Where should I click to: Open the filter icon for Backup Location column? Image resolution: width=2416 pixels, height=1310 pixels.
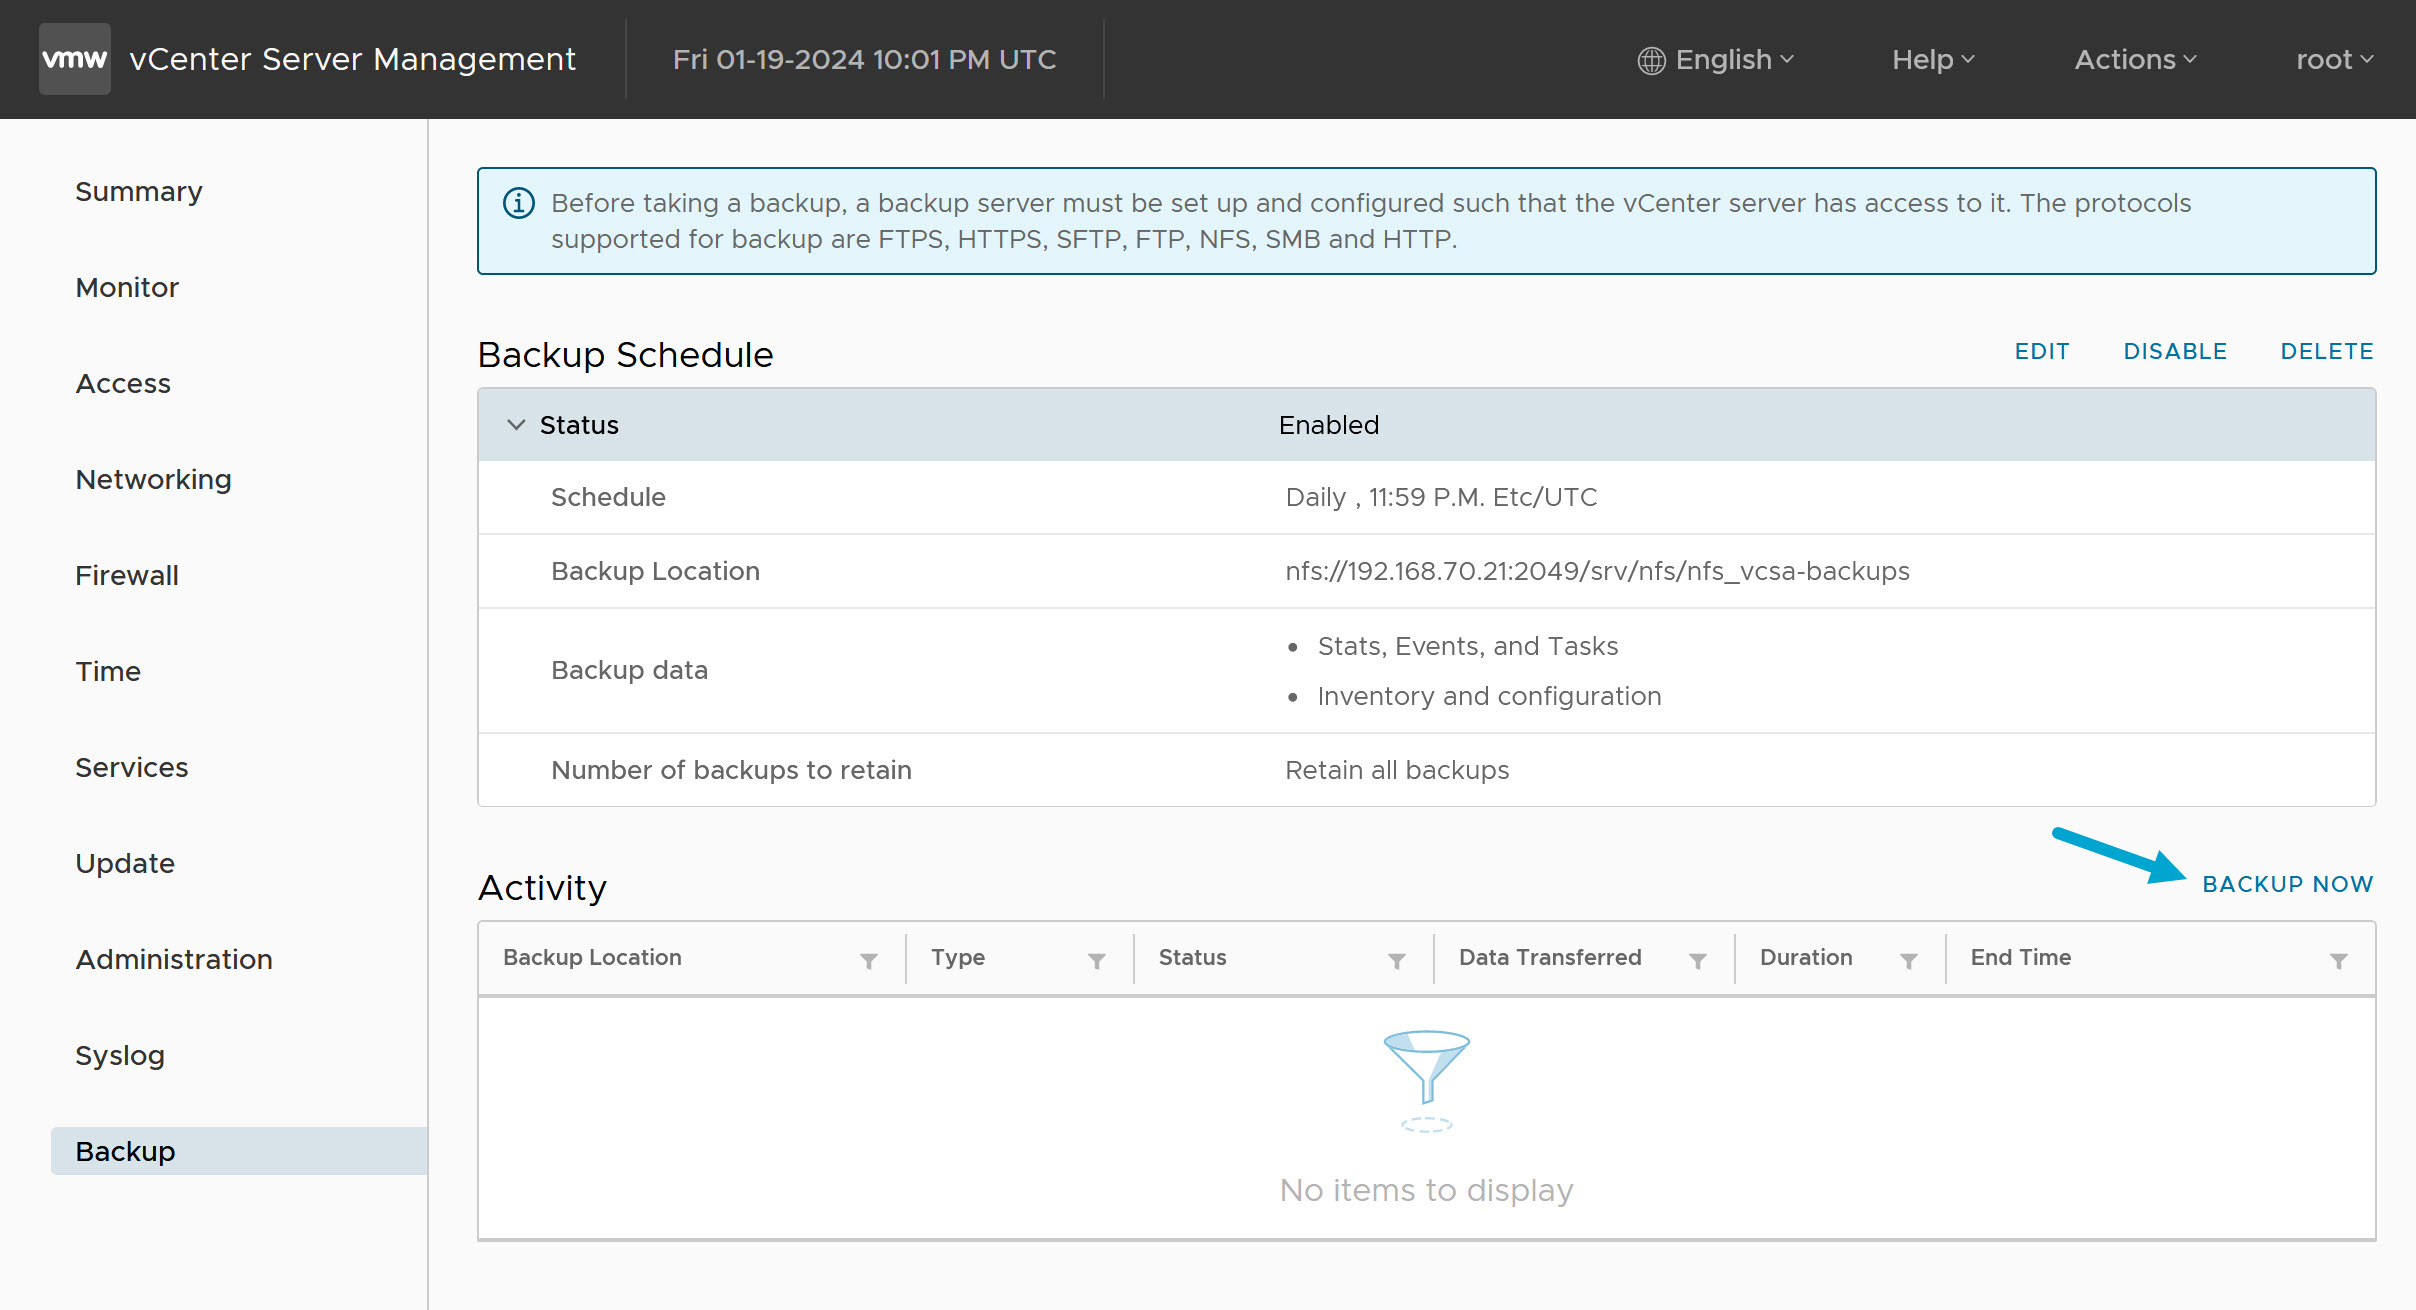click(x=868, y=958)
